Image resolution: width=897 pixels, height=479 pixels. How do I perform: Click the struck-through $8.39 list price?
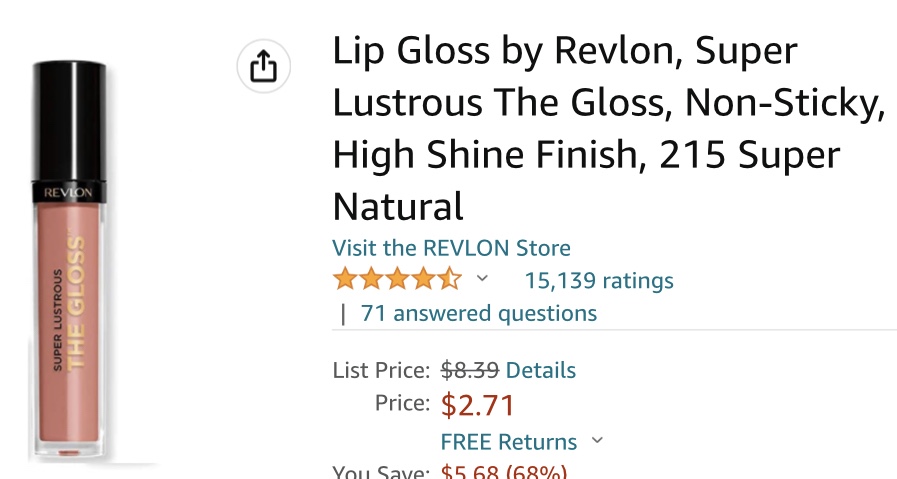coord(470,370)
